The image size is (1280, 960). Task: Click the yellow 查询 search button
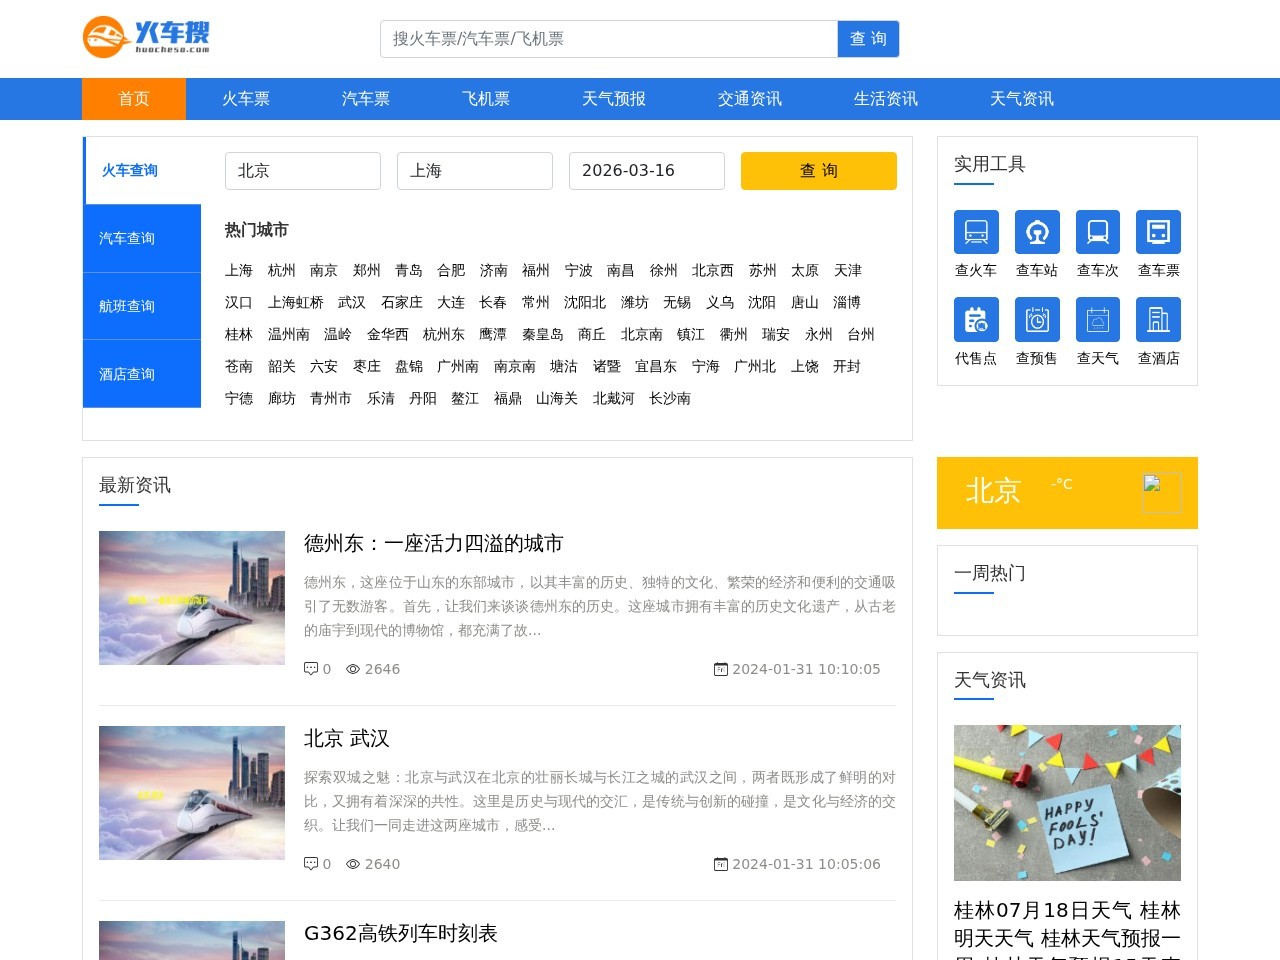tap(818, 170)
